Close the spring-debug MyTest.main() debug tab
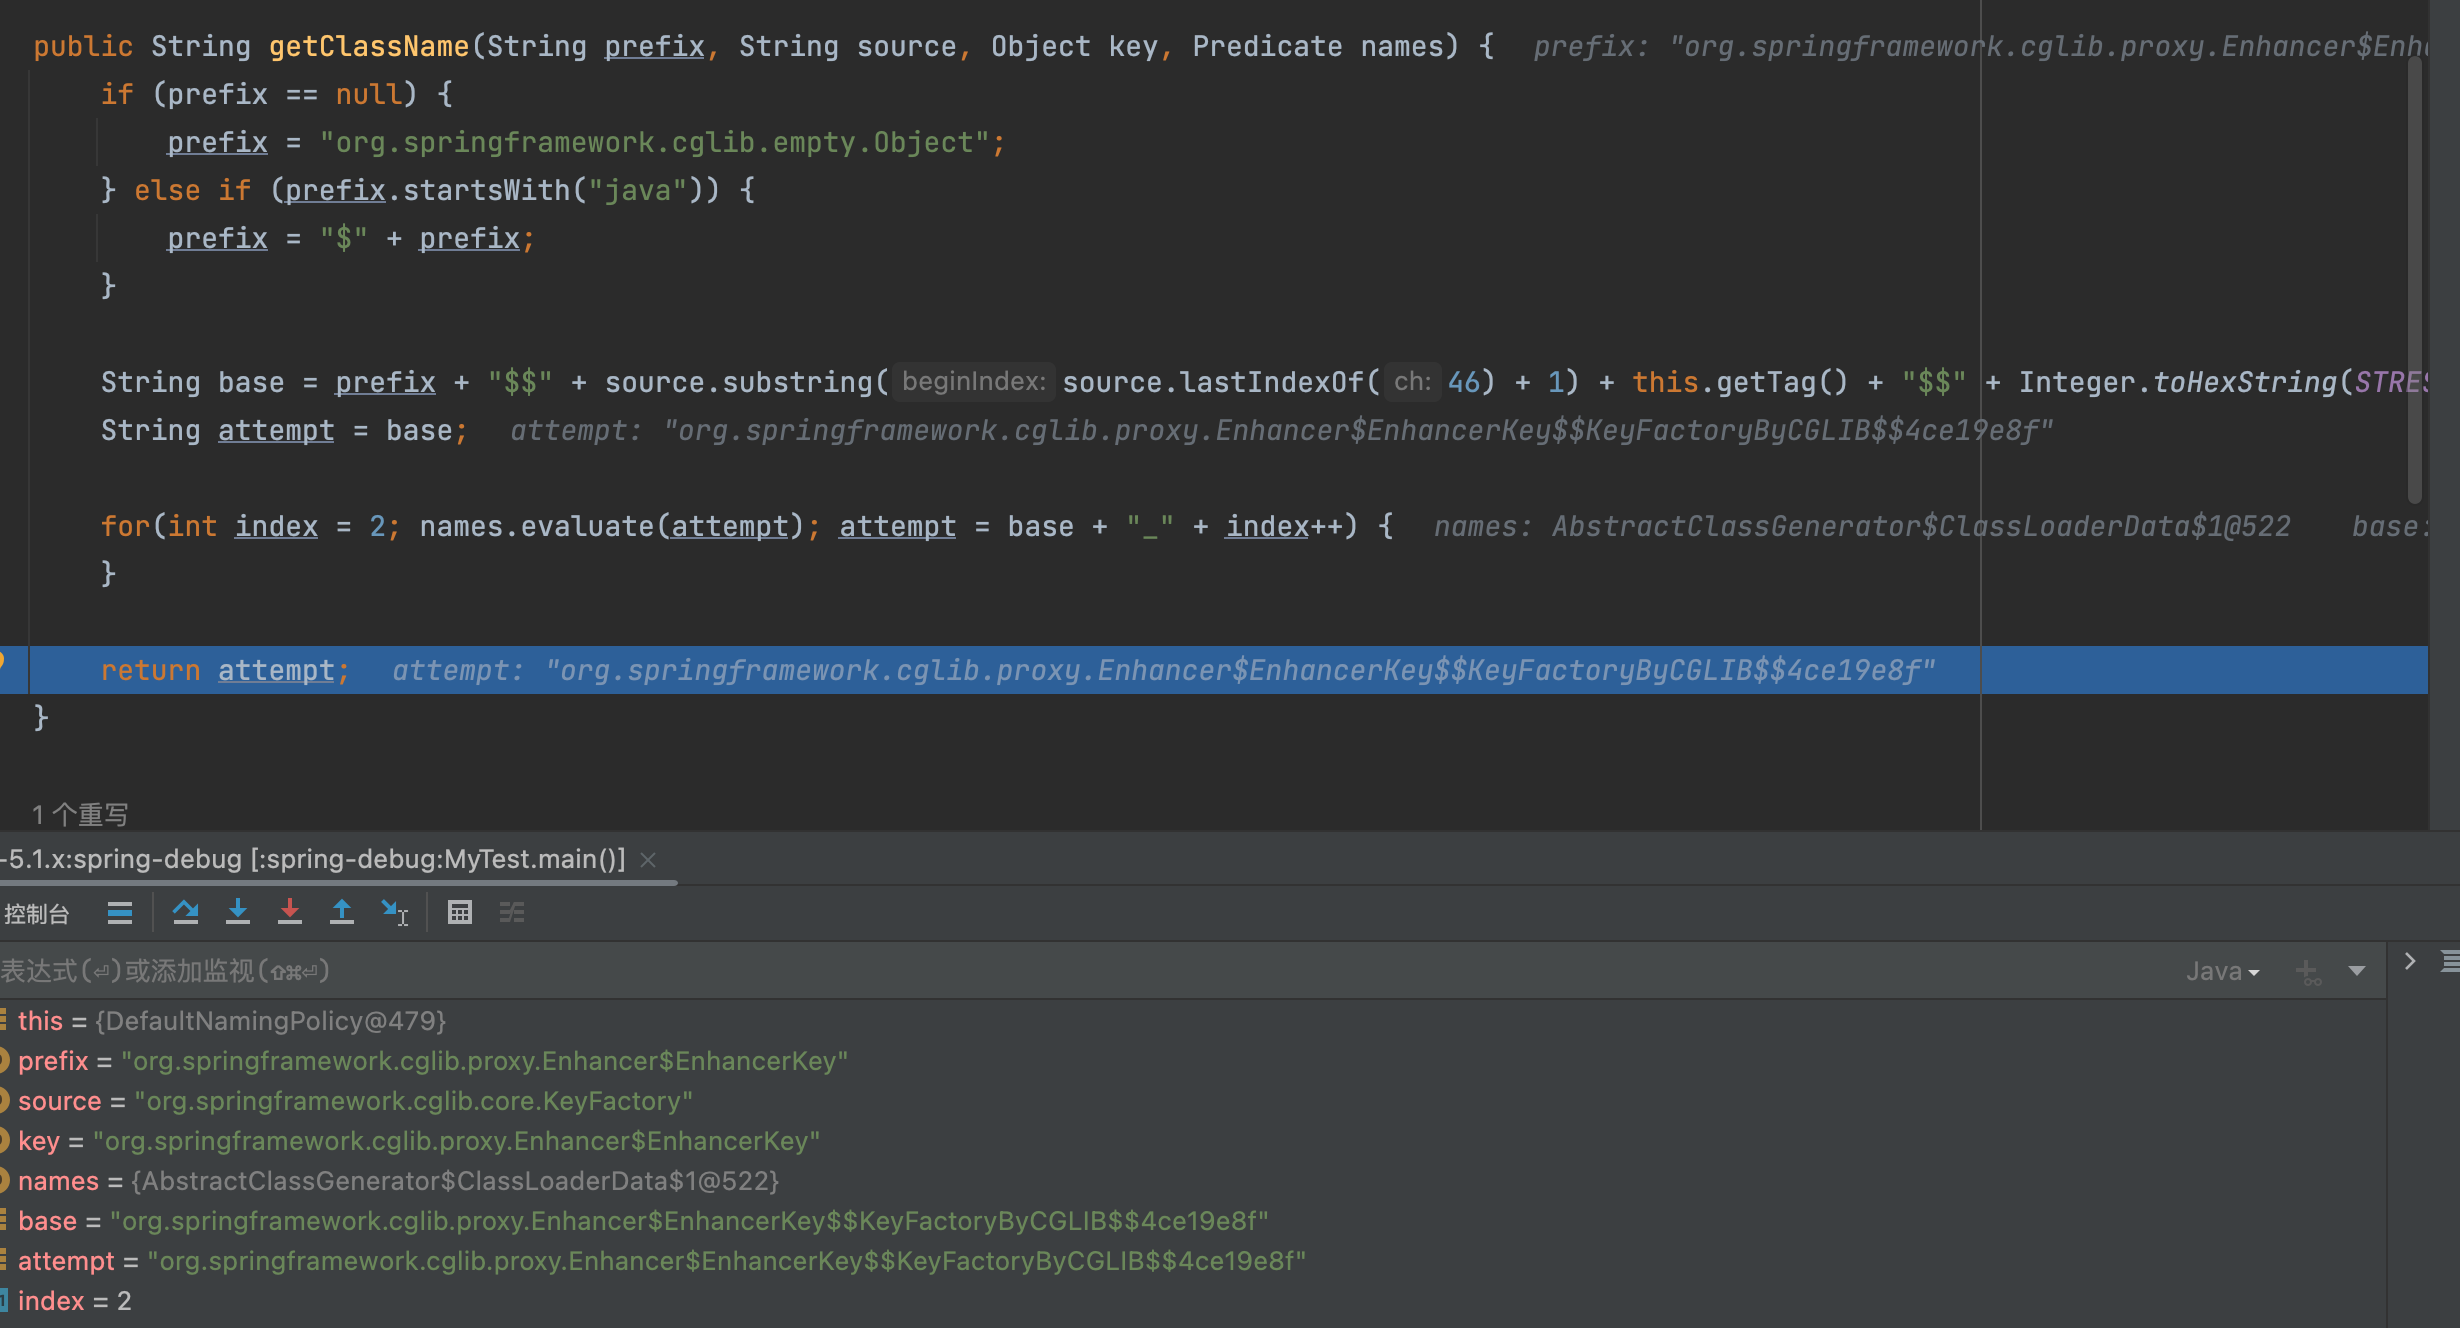The width and height of the screenshot is (2460, 1328). [x=648, y=860]
